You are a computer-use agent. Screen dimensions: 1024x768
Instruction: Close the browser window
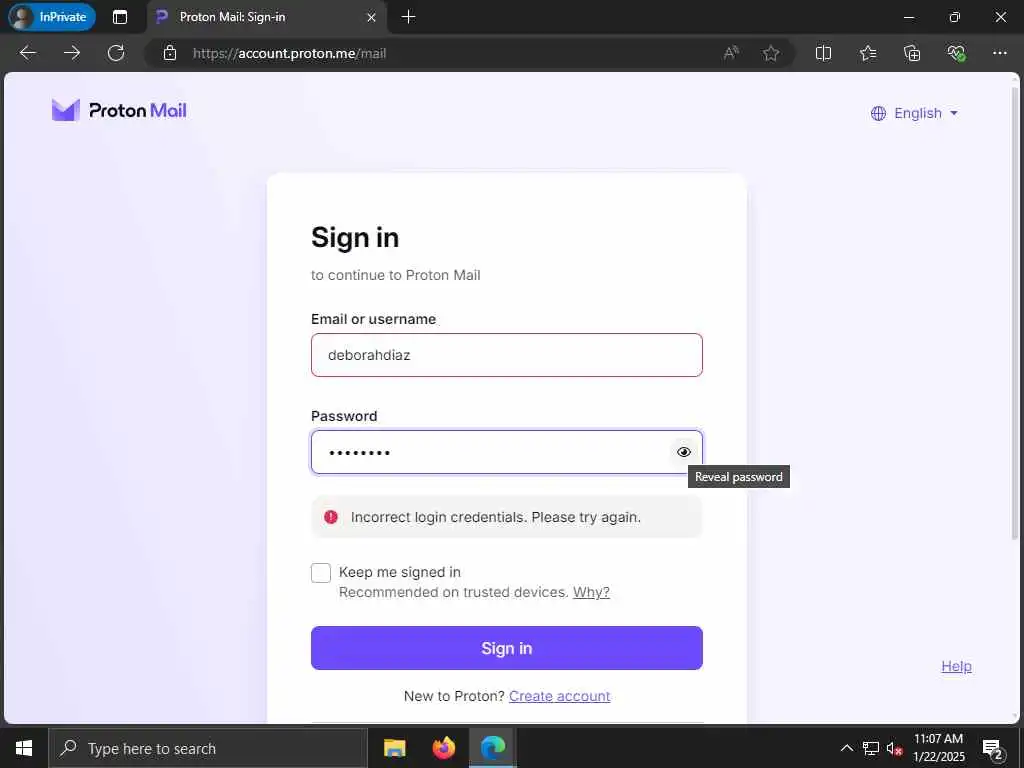[1000, 17]
